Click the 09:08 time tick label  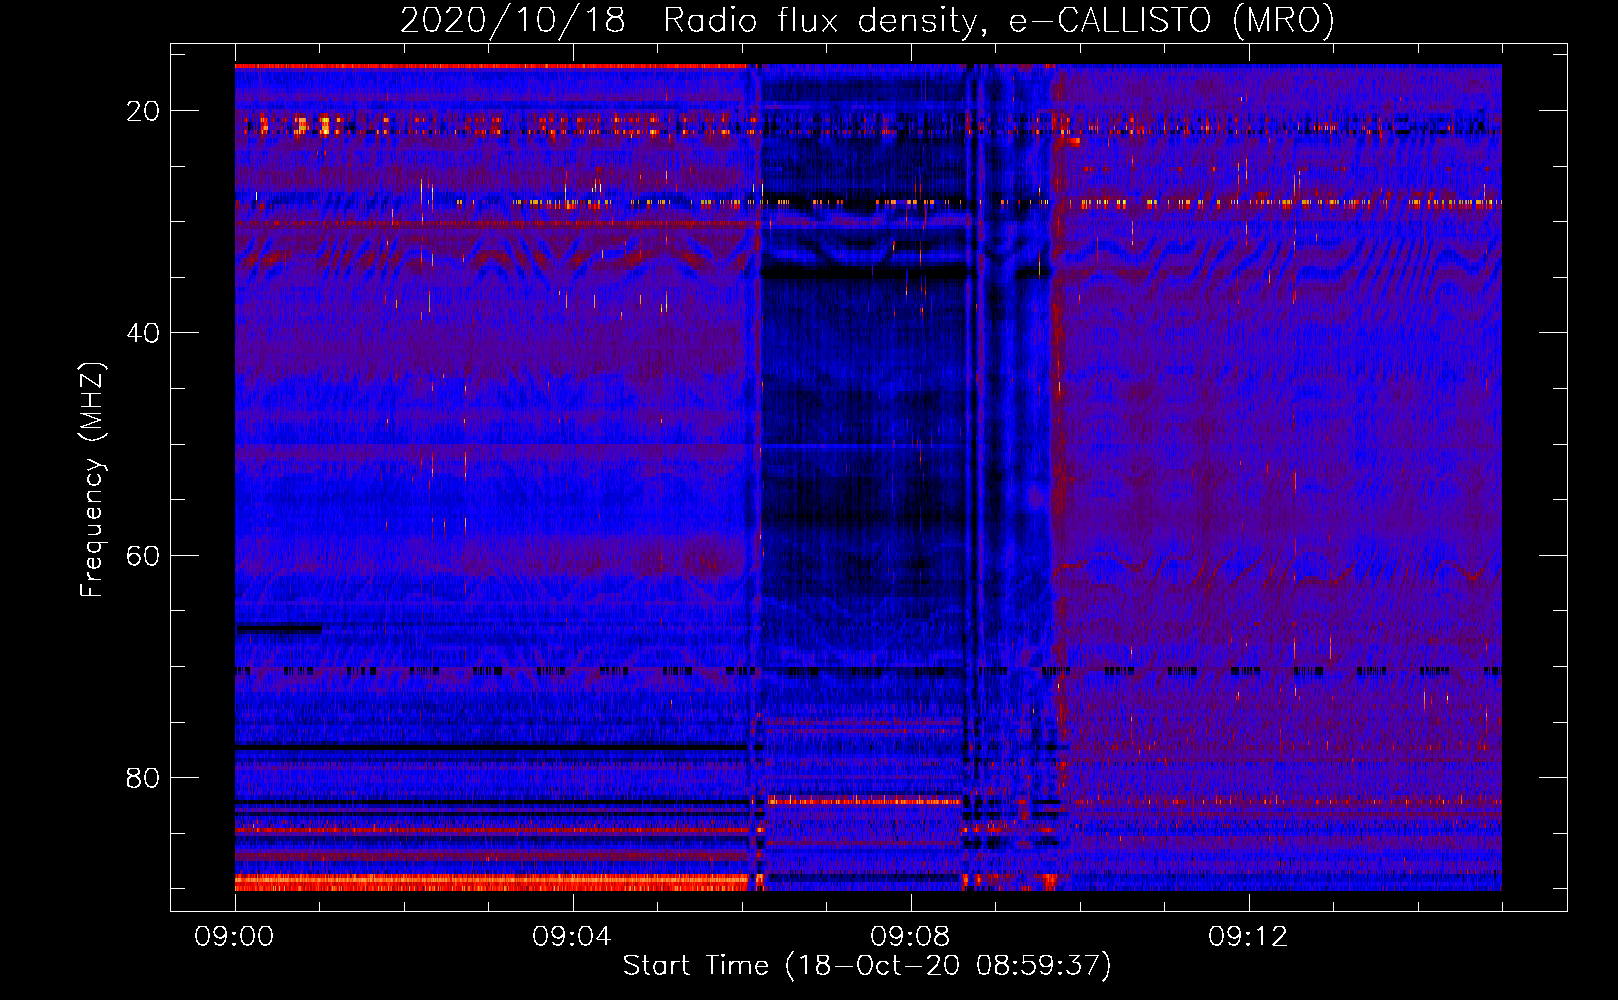(x=910, y=936)
